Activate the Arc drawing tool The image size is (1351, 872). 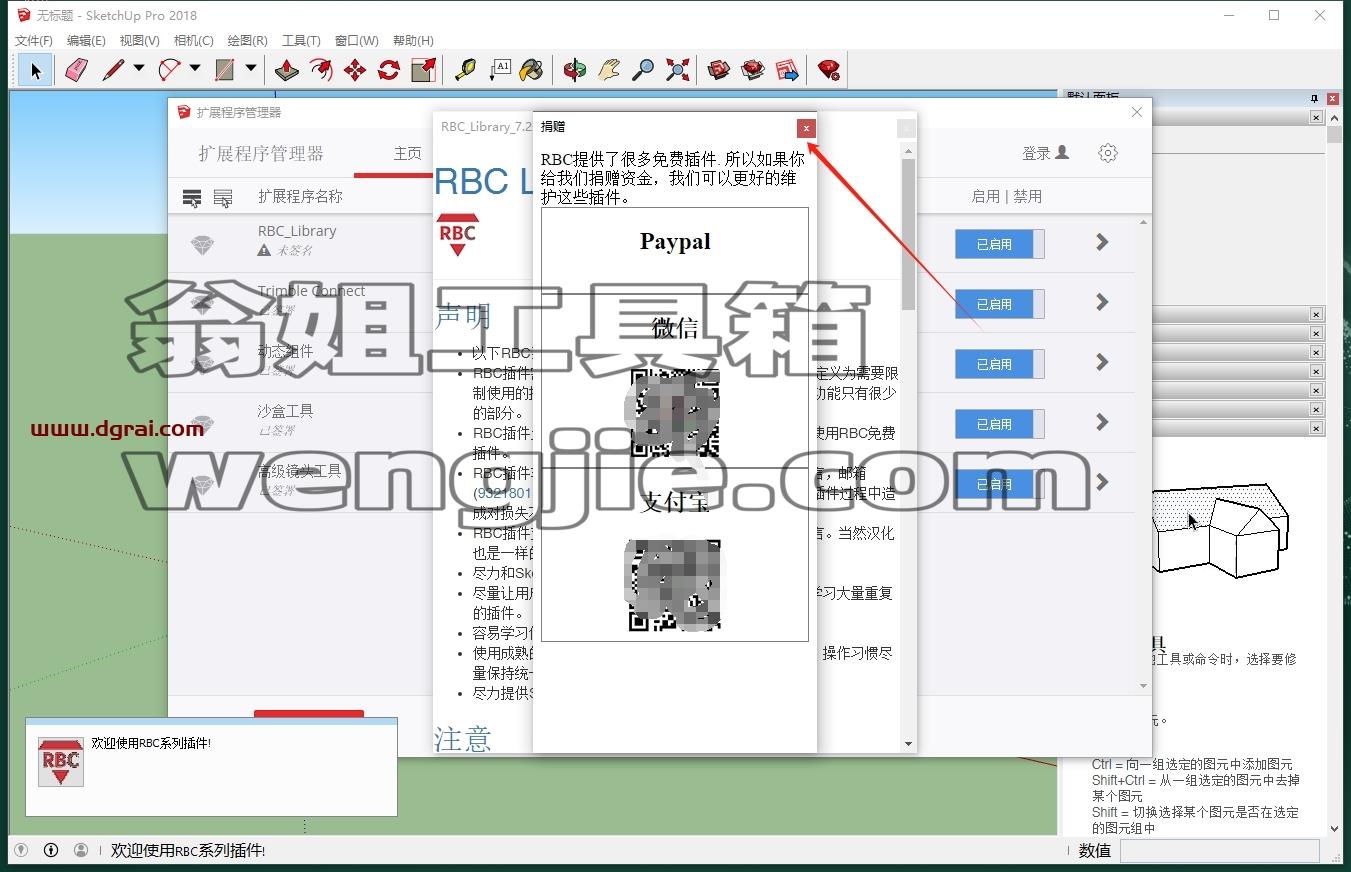[169, 69]
